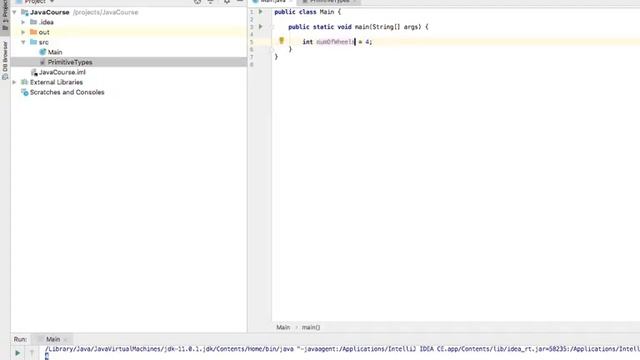
Task: Click the .idea folder icon
Action: 33,22
